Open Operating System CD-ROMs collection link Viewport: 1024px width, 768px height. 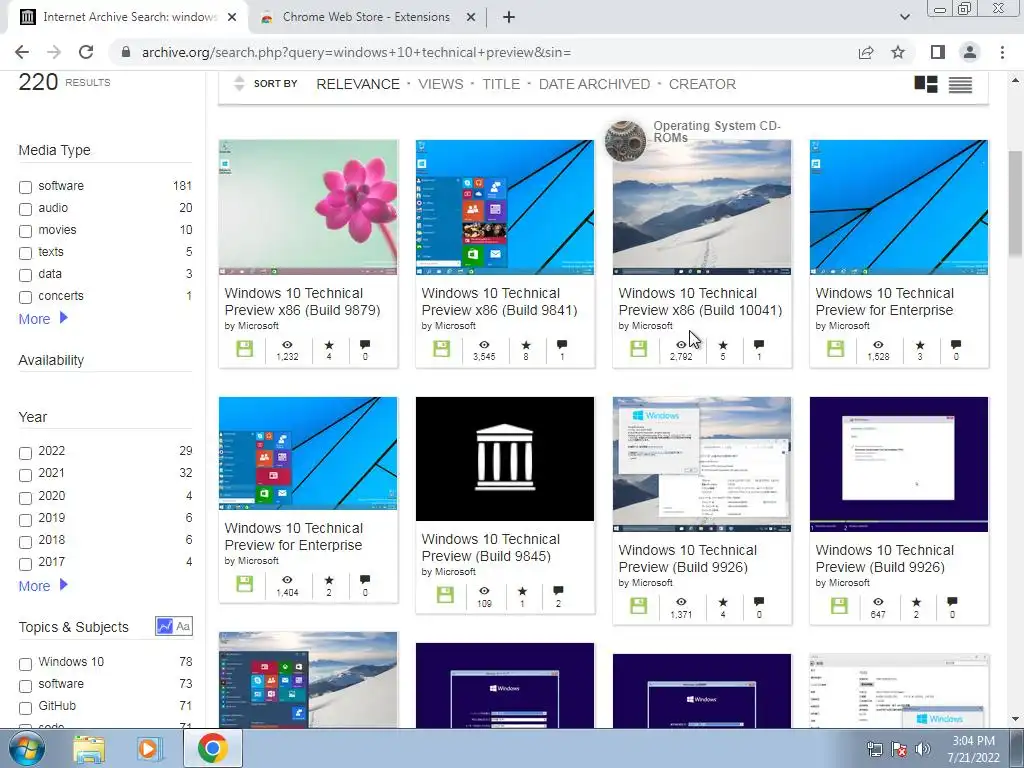[717, 131]
